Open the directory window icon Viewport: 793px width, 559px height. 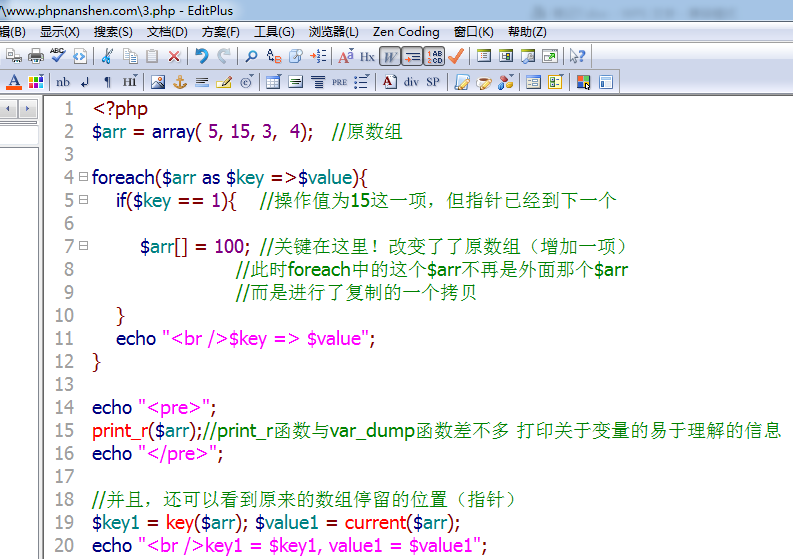[x=506, y=56]
